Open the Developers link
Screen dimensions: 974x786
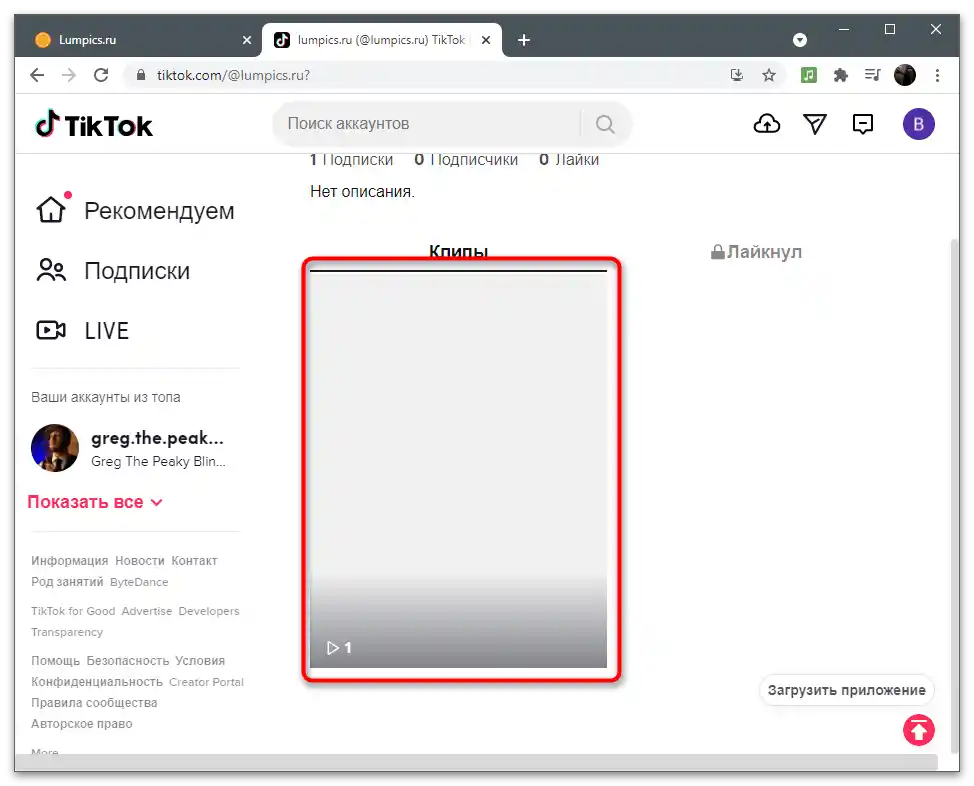coord(209,611)
